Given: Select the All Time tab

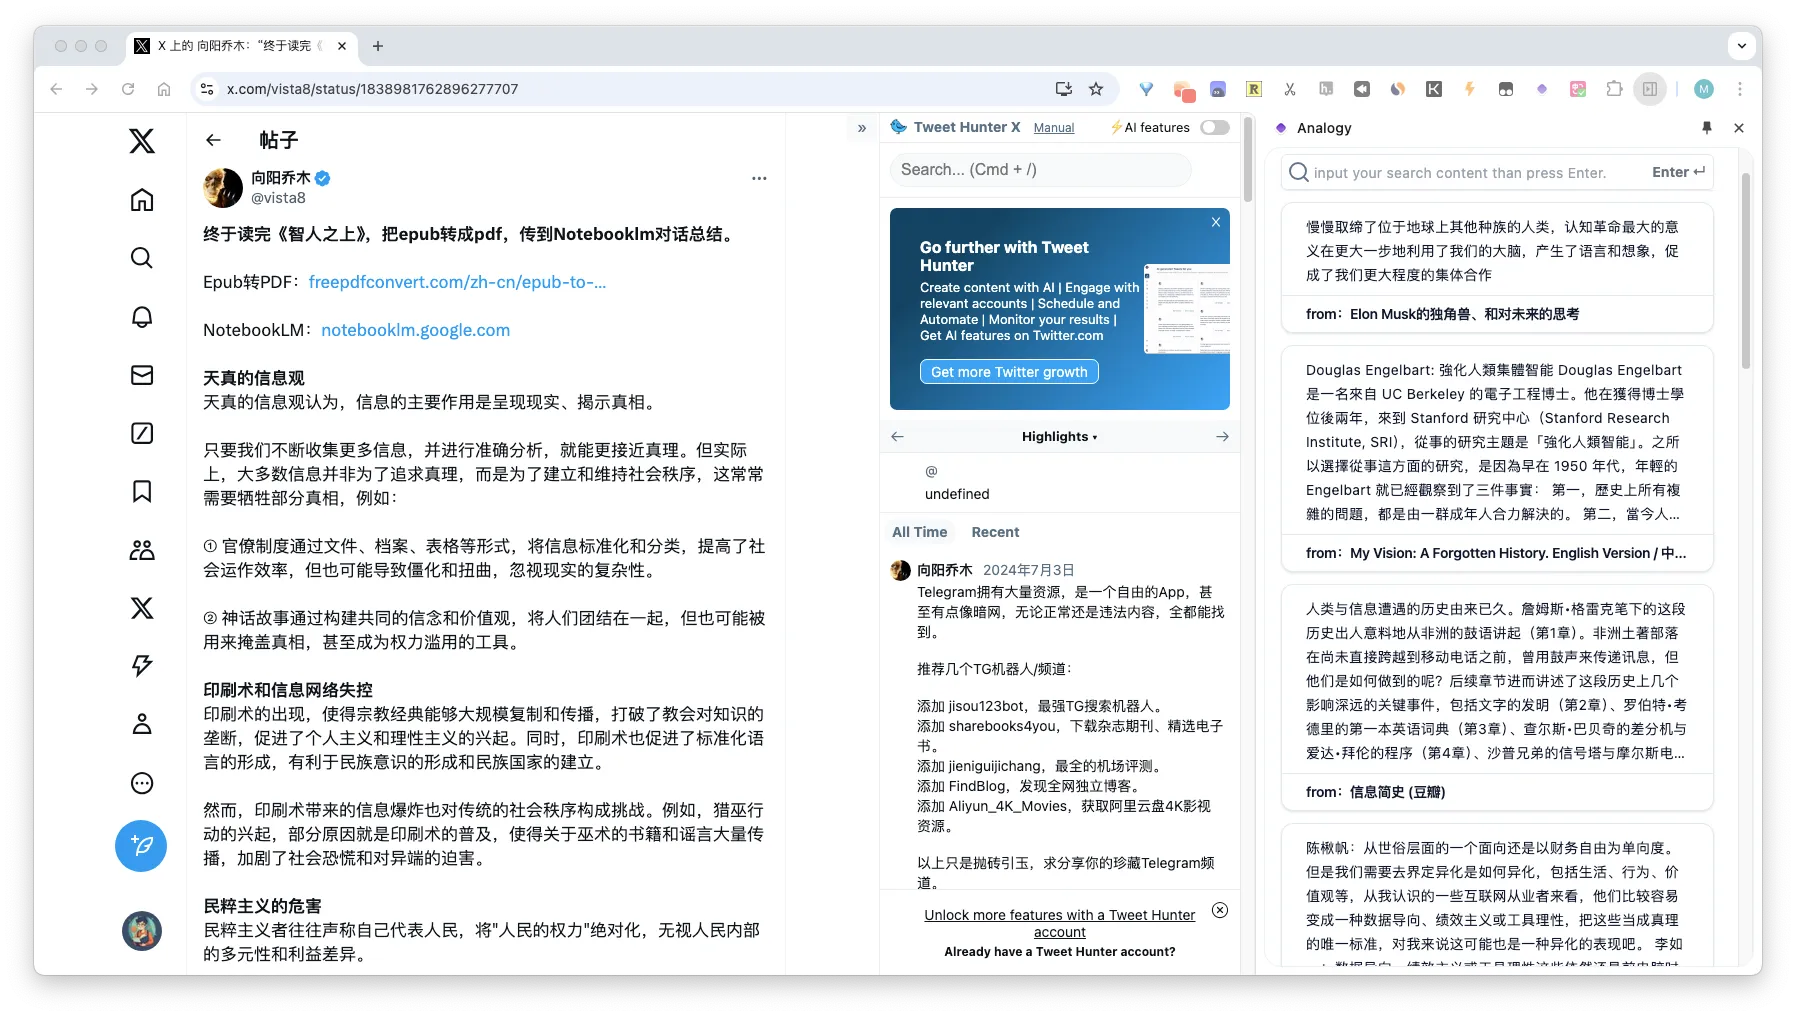Looking at the screenshot, I should (x=919, y=532).
